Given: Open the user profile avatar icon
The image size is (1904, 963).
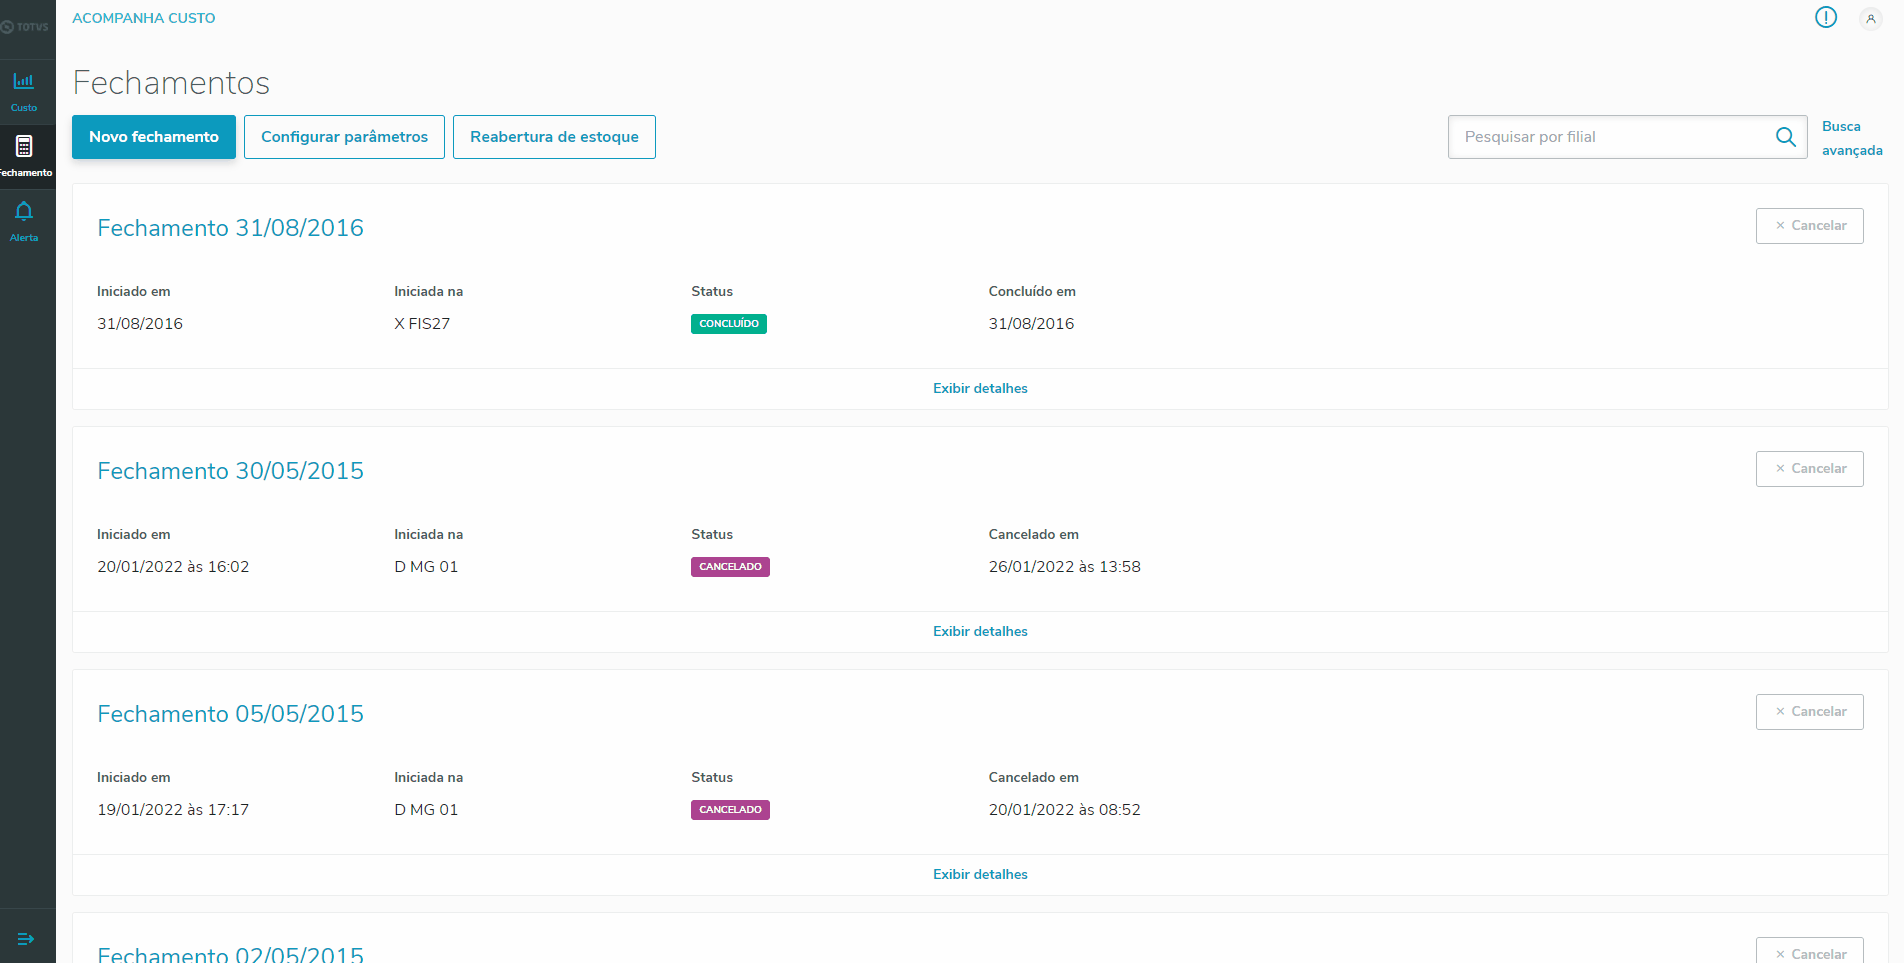Looking at the screenshot, I should coord(1870,18).
